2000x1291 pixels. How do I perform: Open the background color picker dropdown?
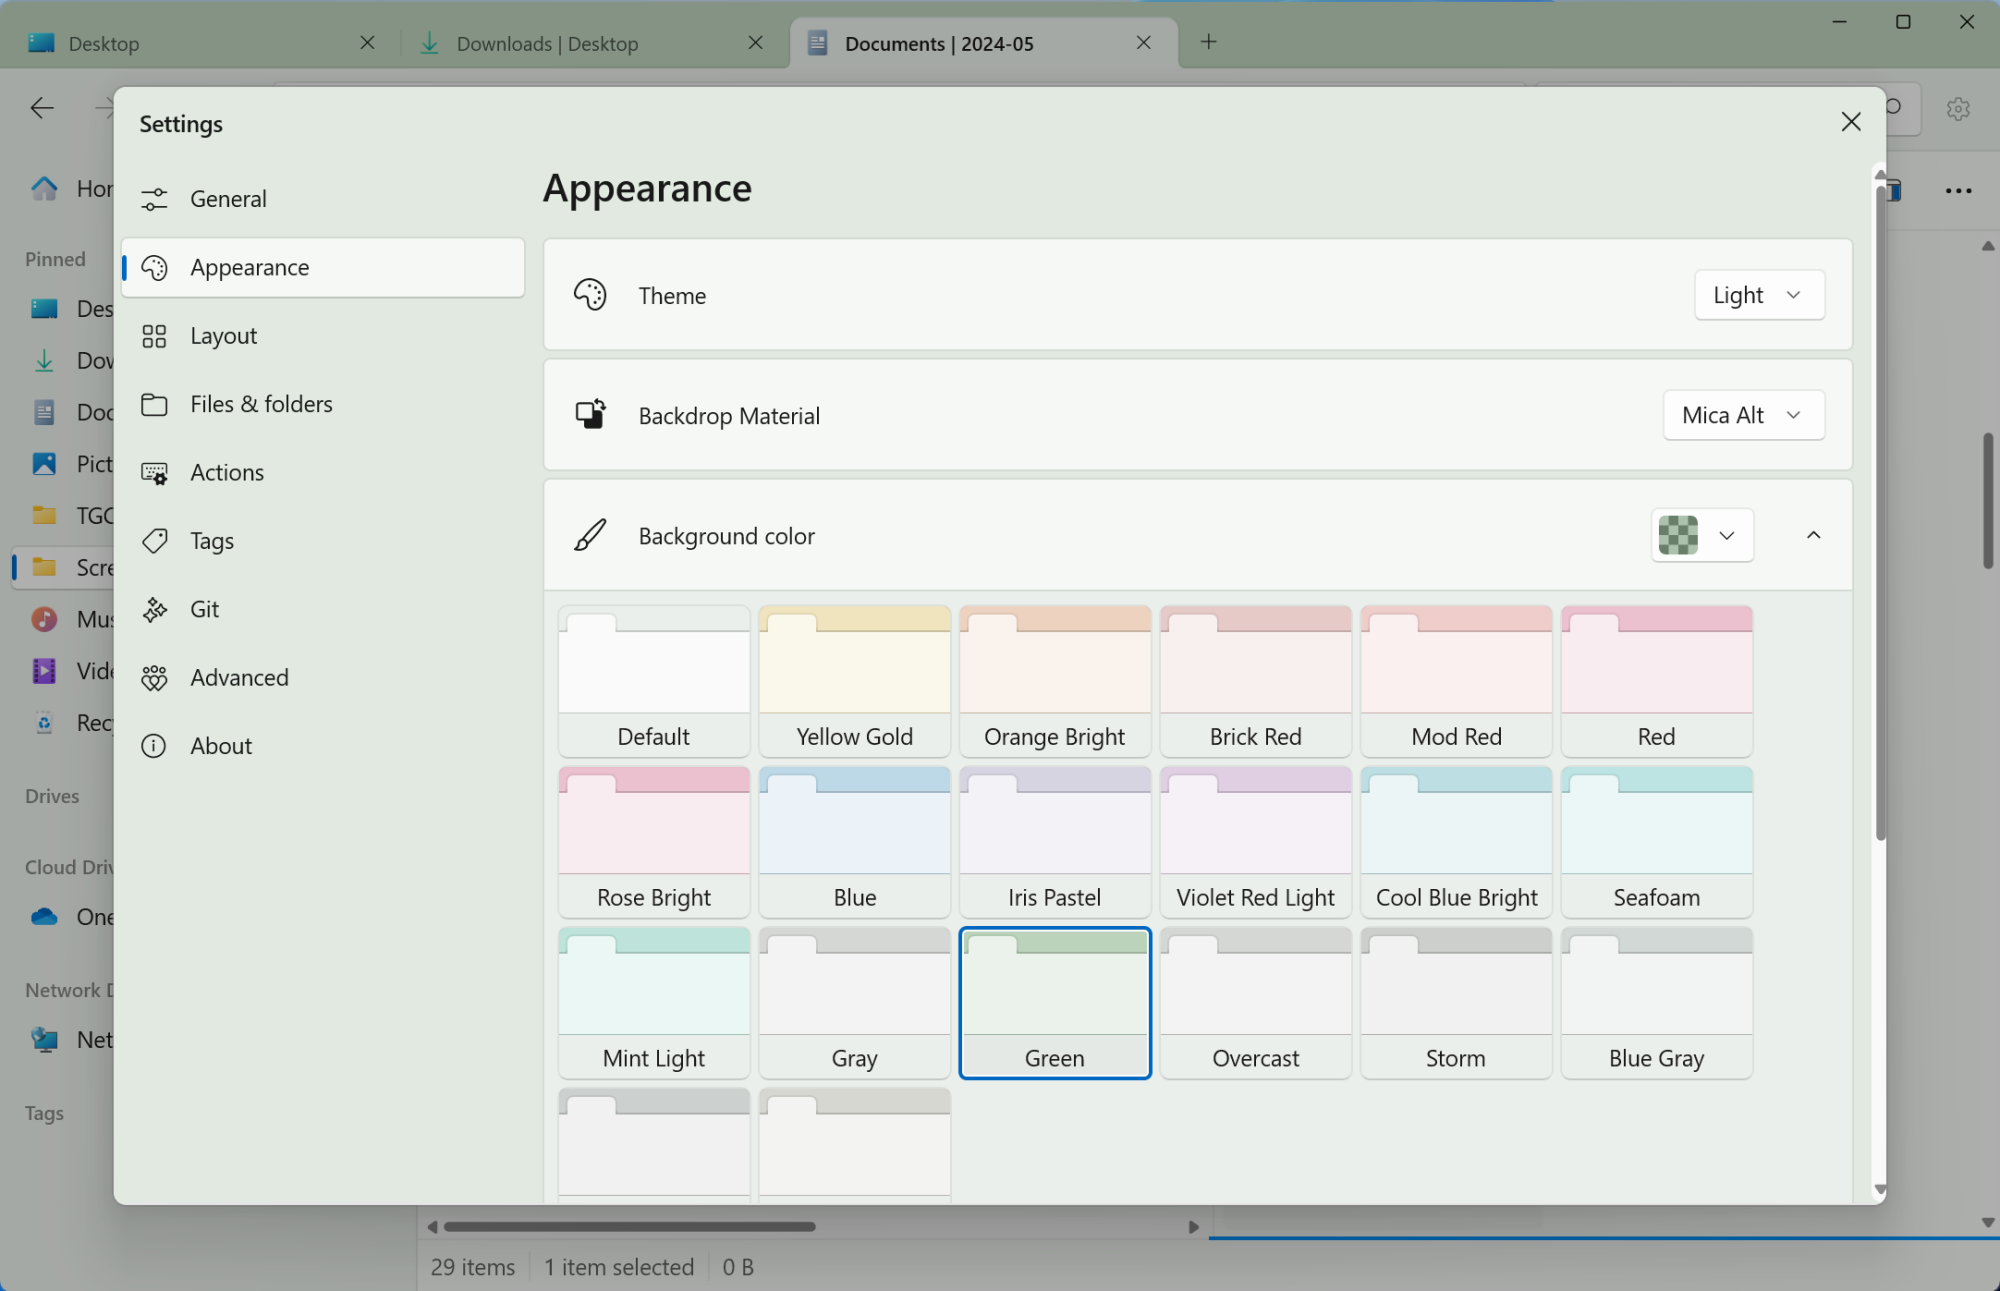1702,535
